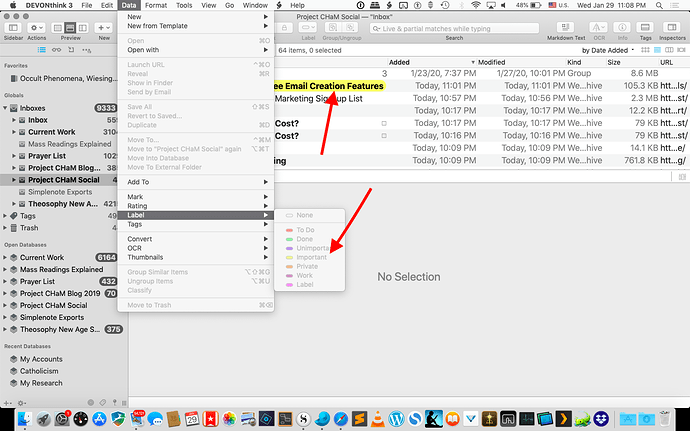Open the OCR toolbar dropdown
Viewport: 690px width, 431px height.
(599, 27)
